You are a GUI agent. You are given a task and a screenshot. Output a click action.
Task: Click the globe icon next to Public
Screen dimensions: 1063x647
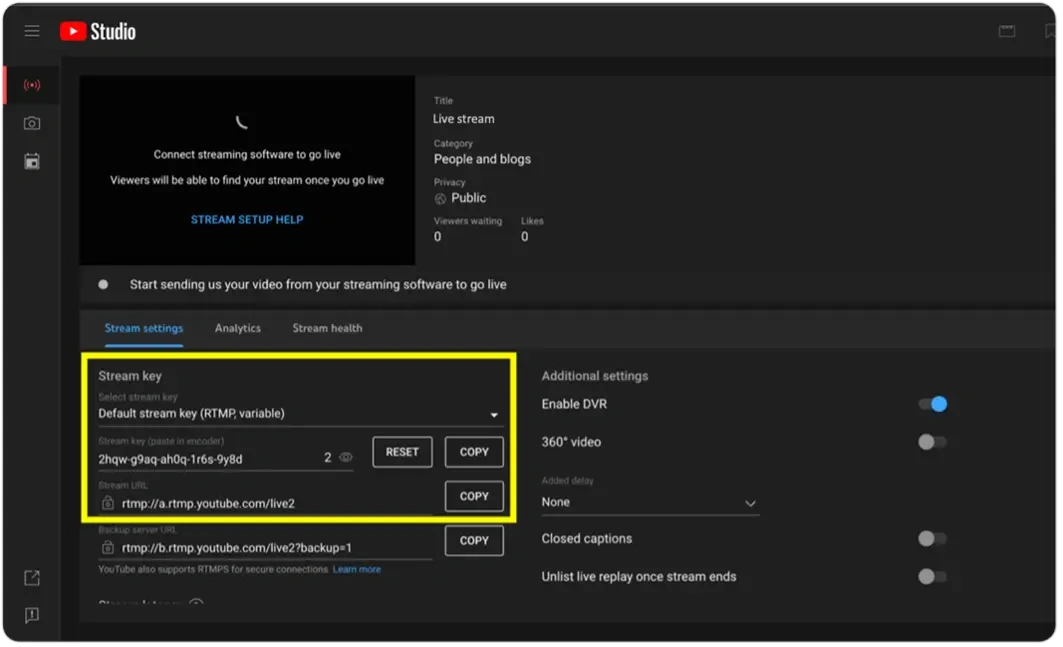tap(440, 199)
